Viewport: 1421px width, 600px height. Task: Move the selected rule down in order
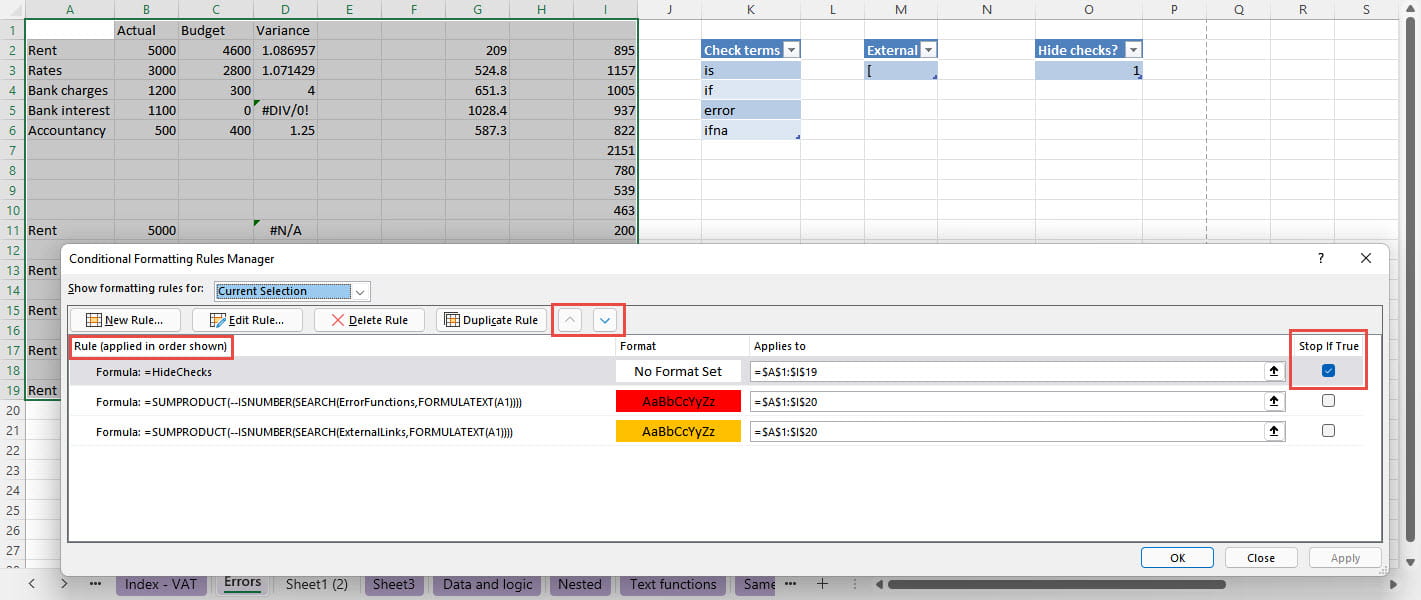605,319
